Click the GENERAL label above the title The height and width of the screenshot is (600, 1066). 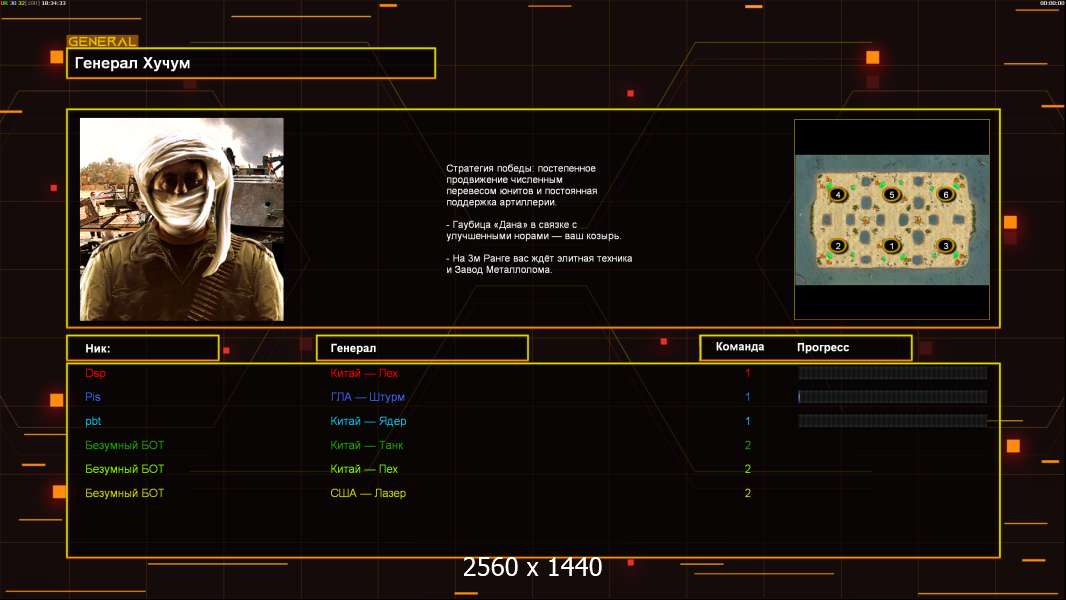click(103, 41)
